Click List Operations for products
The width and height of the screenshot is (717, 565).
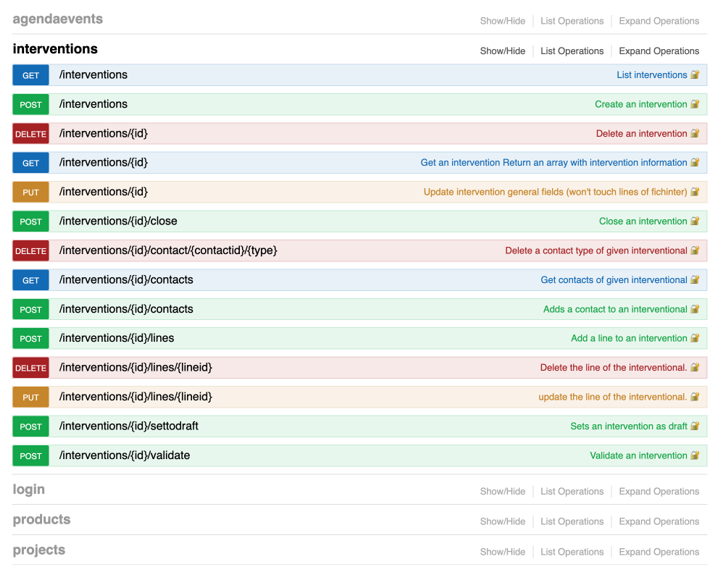(x=572, y=522)
